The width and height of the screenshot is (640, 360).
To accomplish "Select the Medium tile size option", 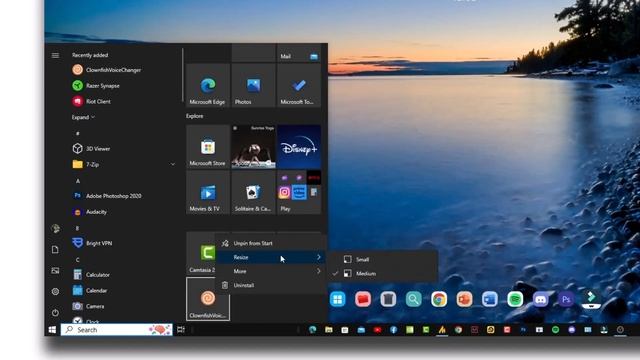I will [x=383, y=273].
